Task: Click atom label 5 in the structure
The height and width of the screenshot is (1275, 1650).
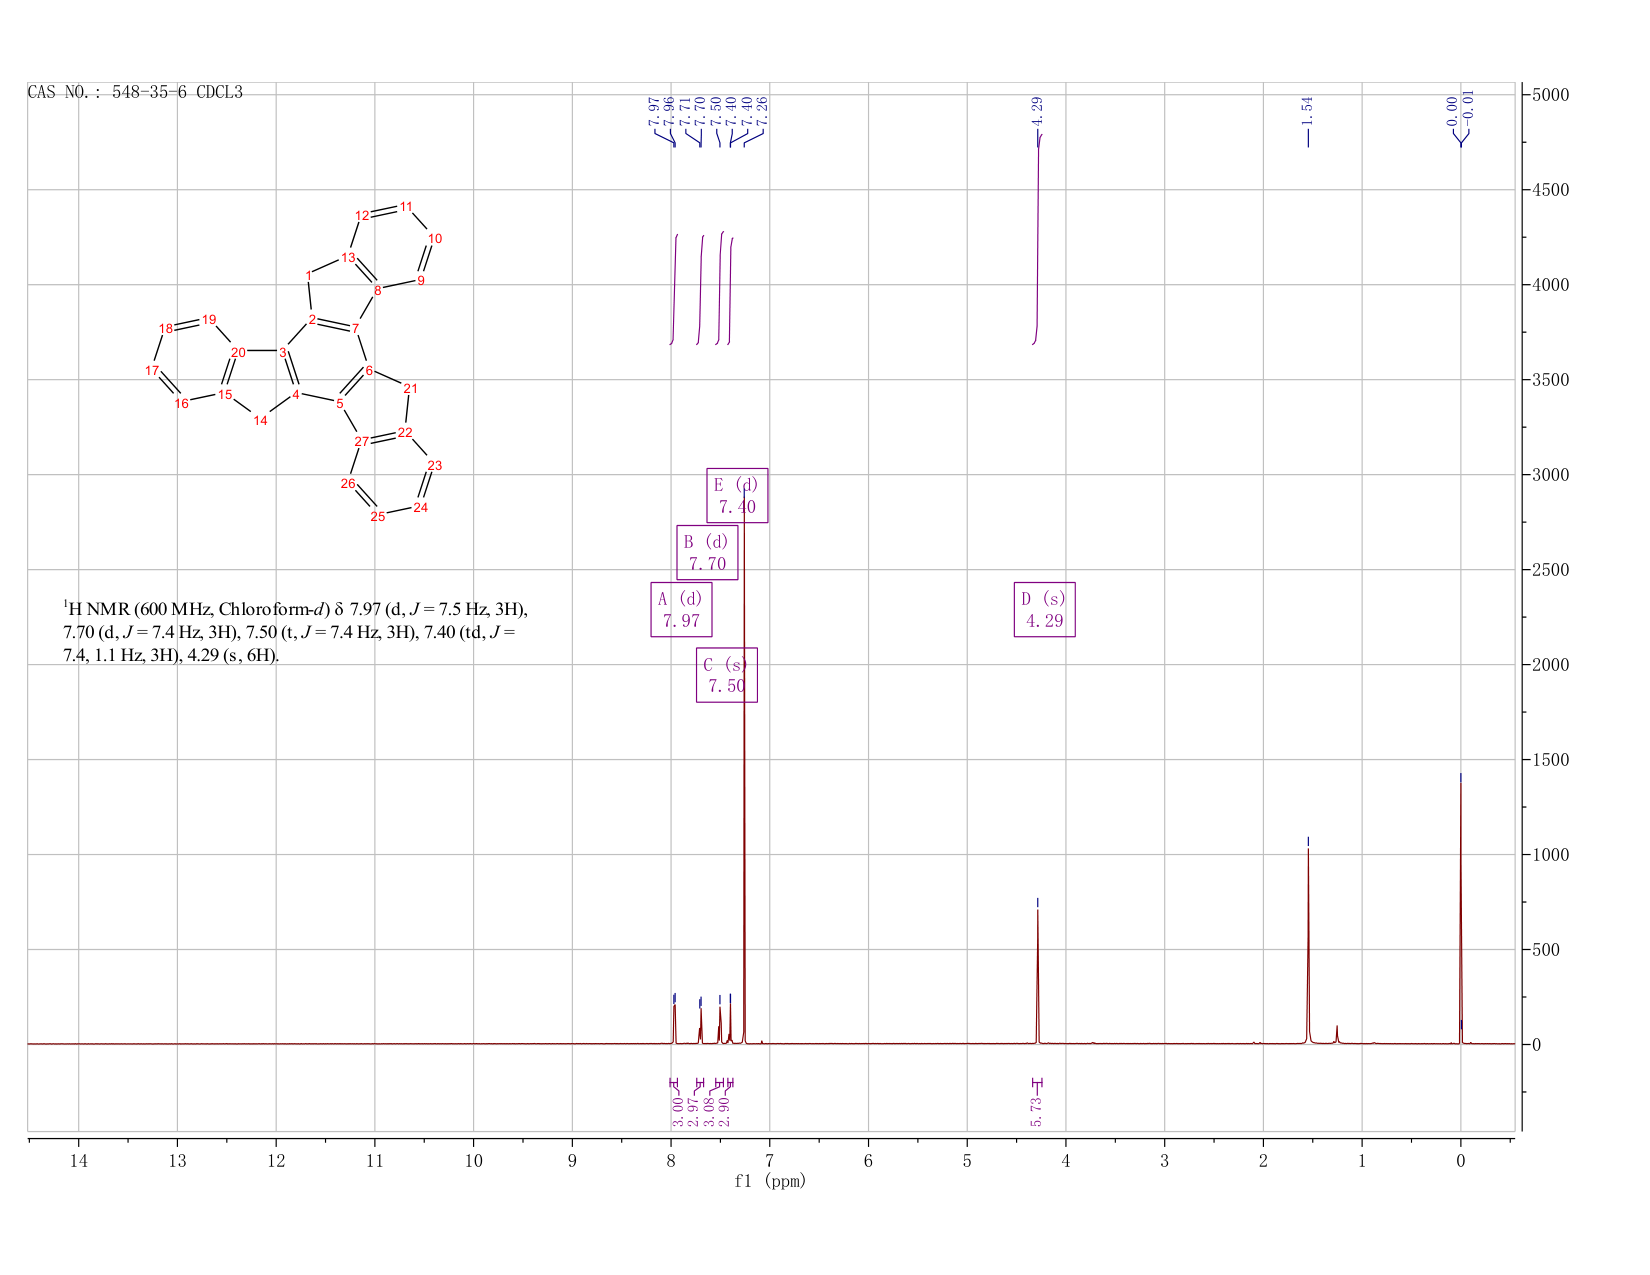Action: pos(340,403)
